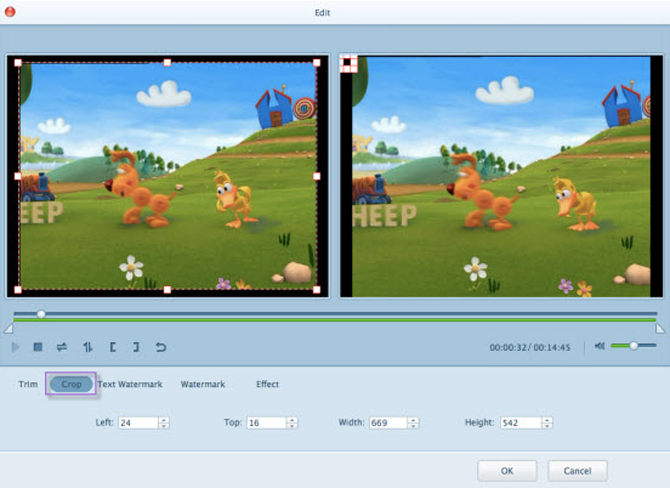The height and width of the screenshot is (489, 670).
Task: Click the stop playback square icon
Action: [38, 347]
